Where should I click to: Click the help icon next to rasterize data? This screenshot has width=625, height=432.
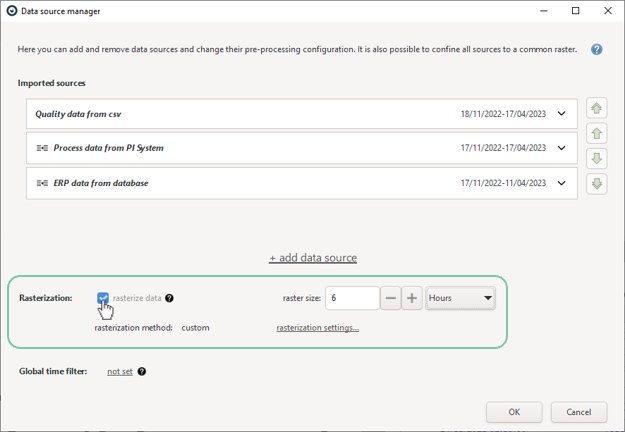click(x=169, y=298)
